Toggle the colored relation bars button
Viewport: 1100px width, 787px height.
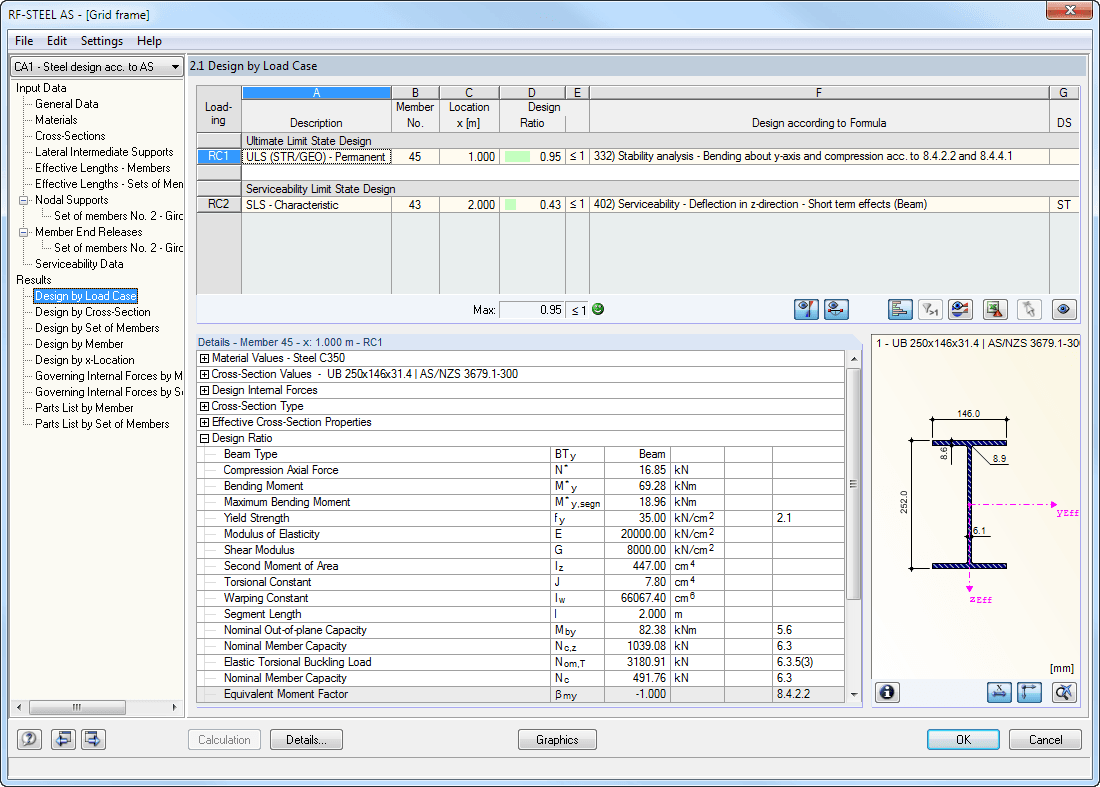[x=900, y=309]
